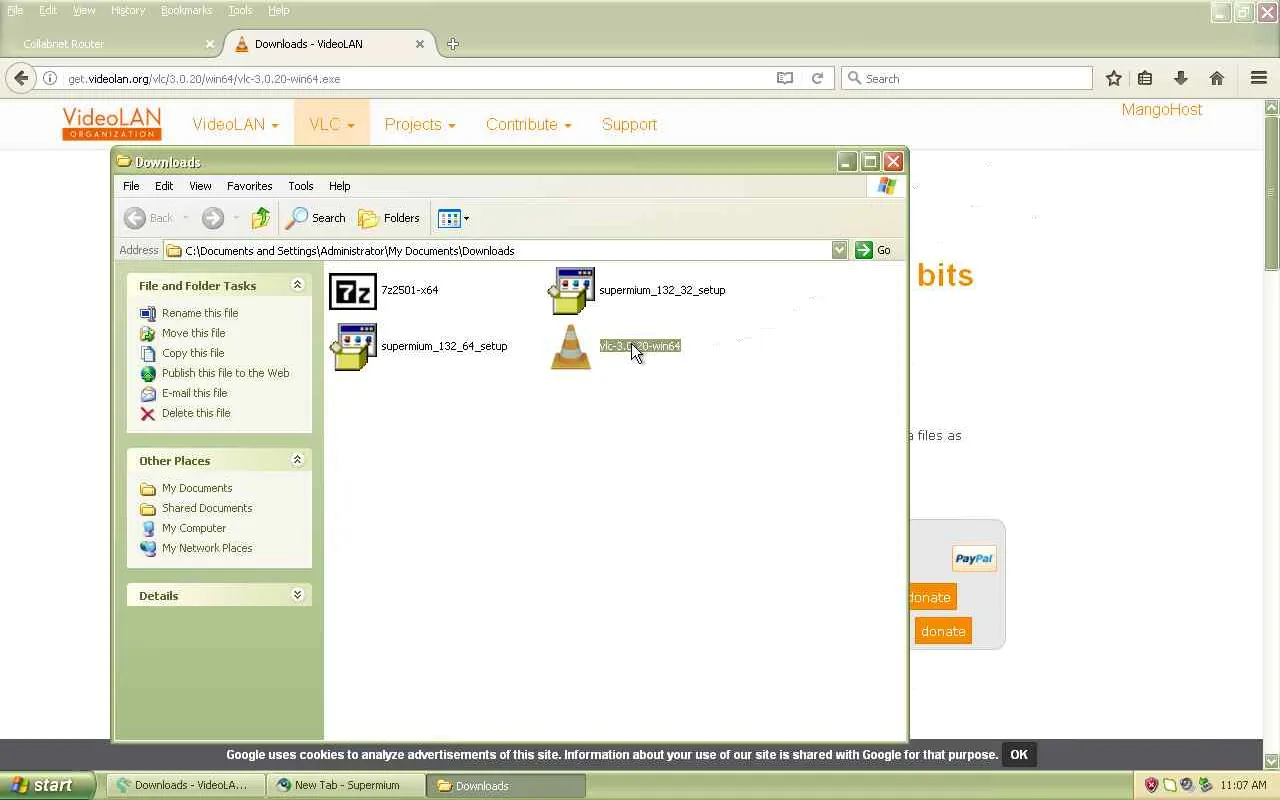The width and height of the screenshot is (1280, 800).
Task: Click E-mail this file task
Action: click(x=194, y=393)
